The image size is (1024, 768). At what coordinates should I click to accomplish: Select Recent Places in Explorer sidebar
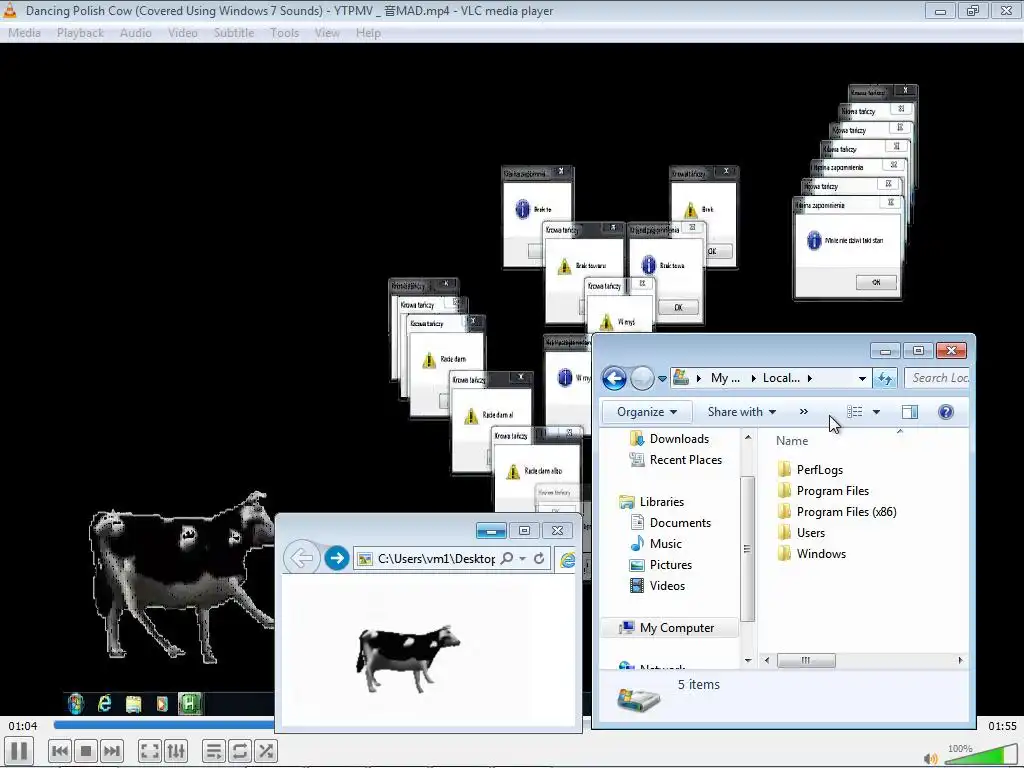click(677, 460)
